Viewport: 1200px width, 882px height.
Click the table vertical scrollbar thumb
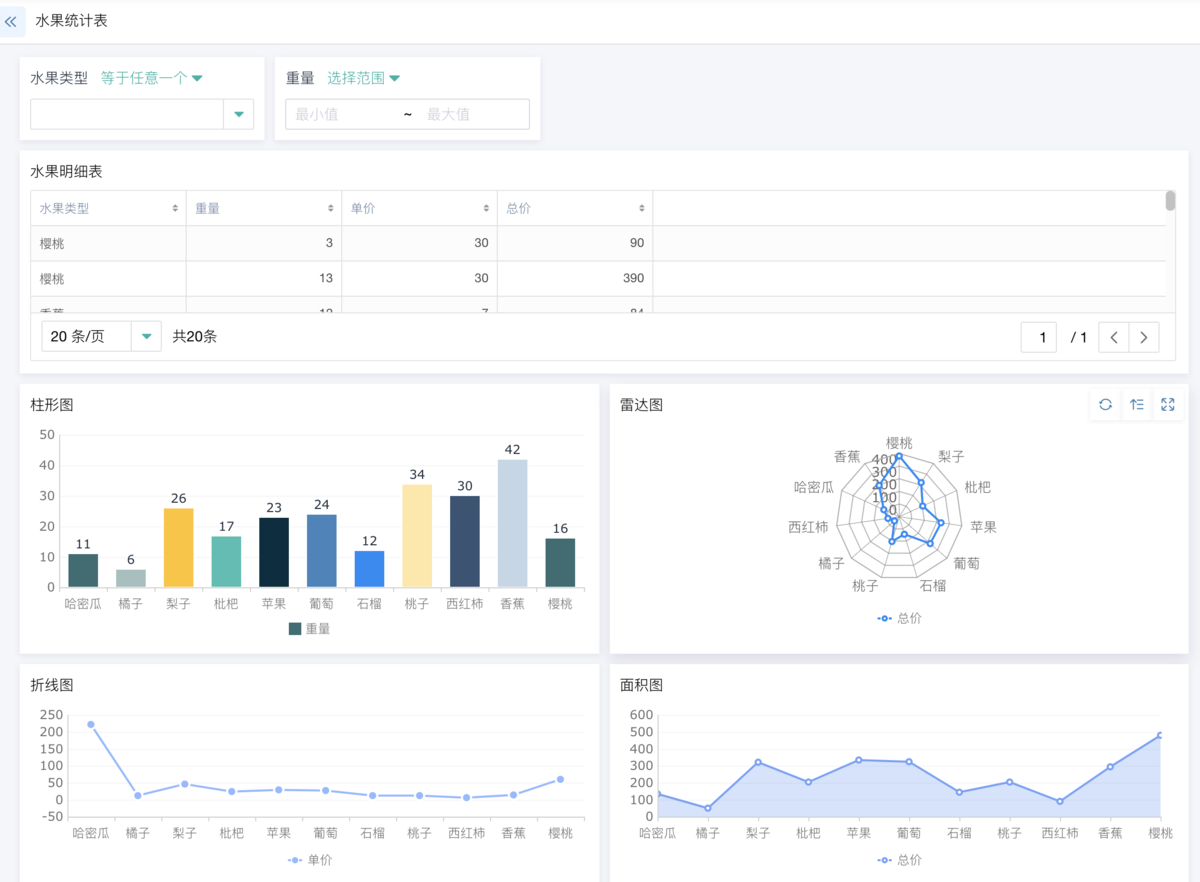1170,201
